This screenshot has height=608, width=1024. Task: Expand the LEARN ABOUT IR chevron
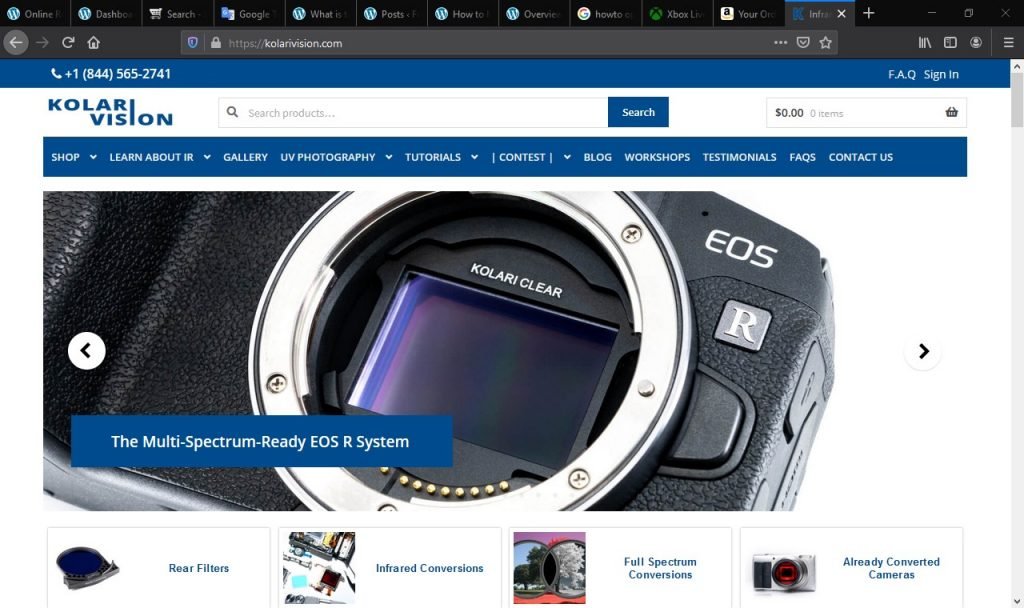[207, 157]
